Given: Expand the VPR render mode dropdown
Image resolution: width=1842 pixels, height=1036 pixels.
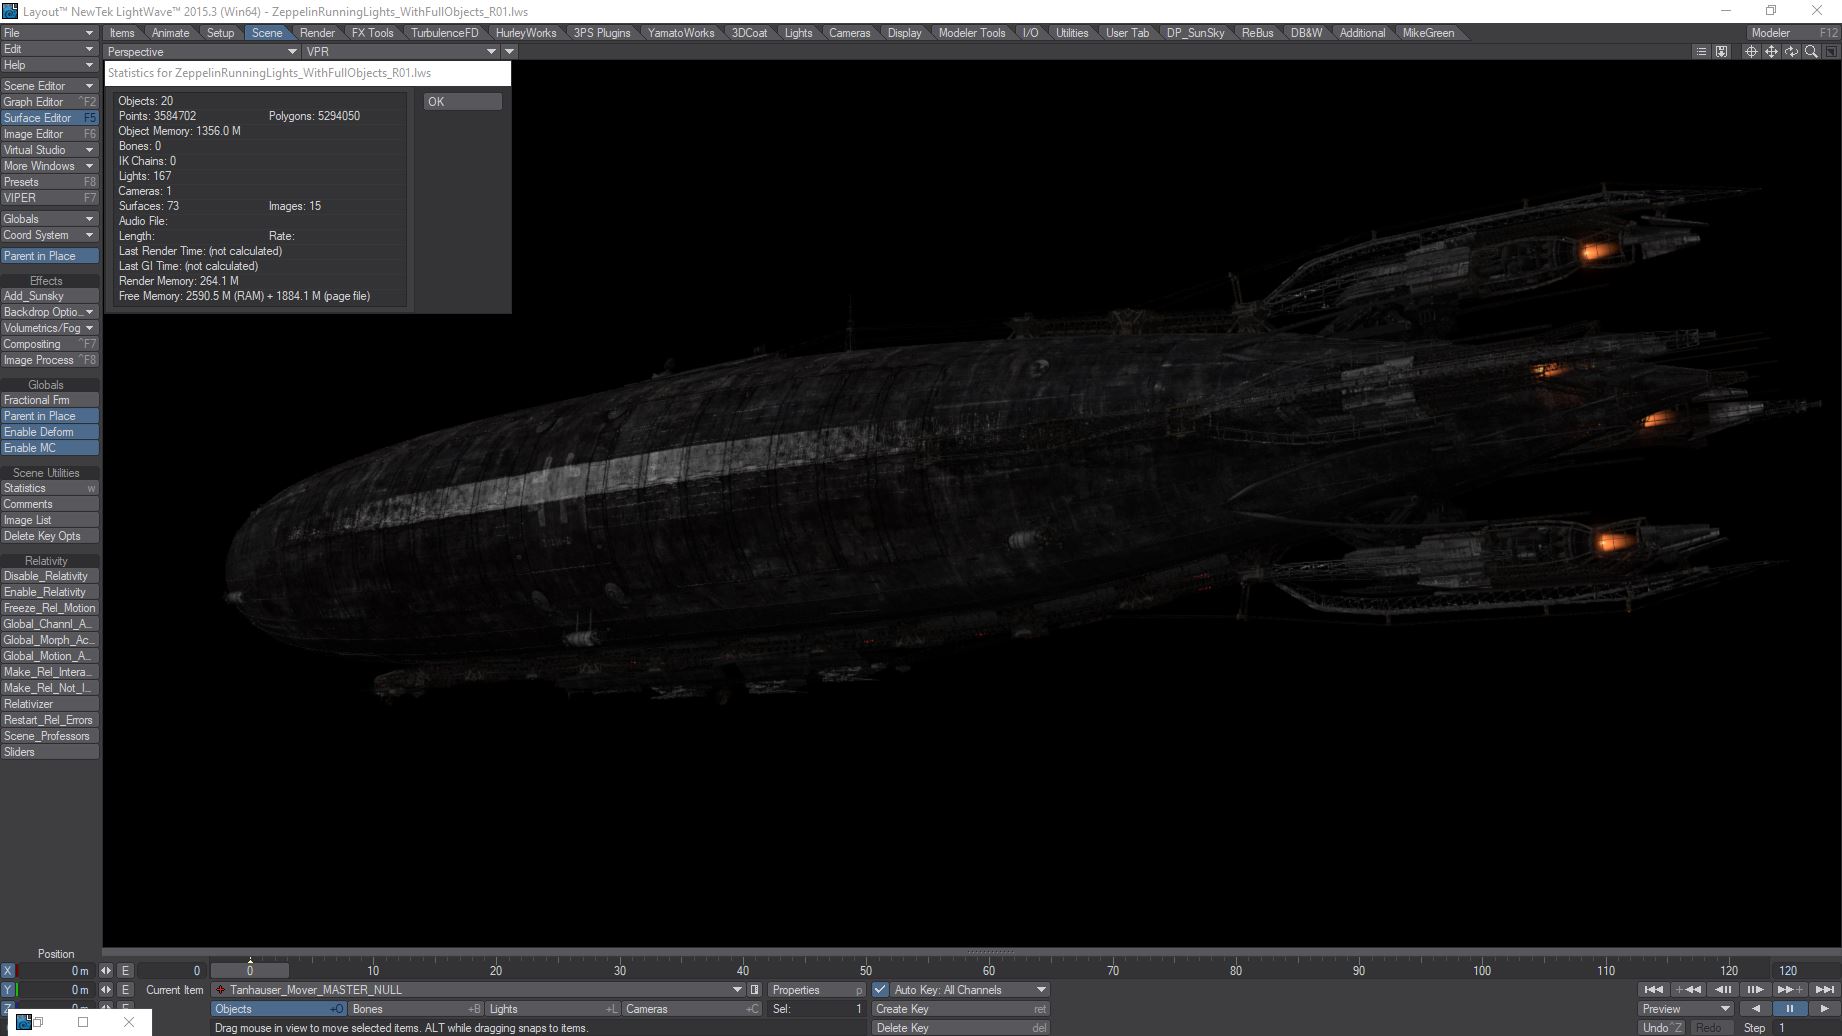Looking at the screenshot, I should pos(401,52).
